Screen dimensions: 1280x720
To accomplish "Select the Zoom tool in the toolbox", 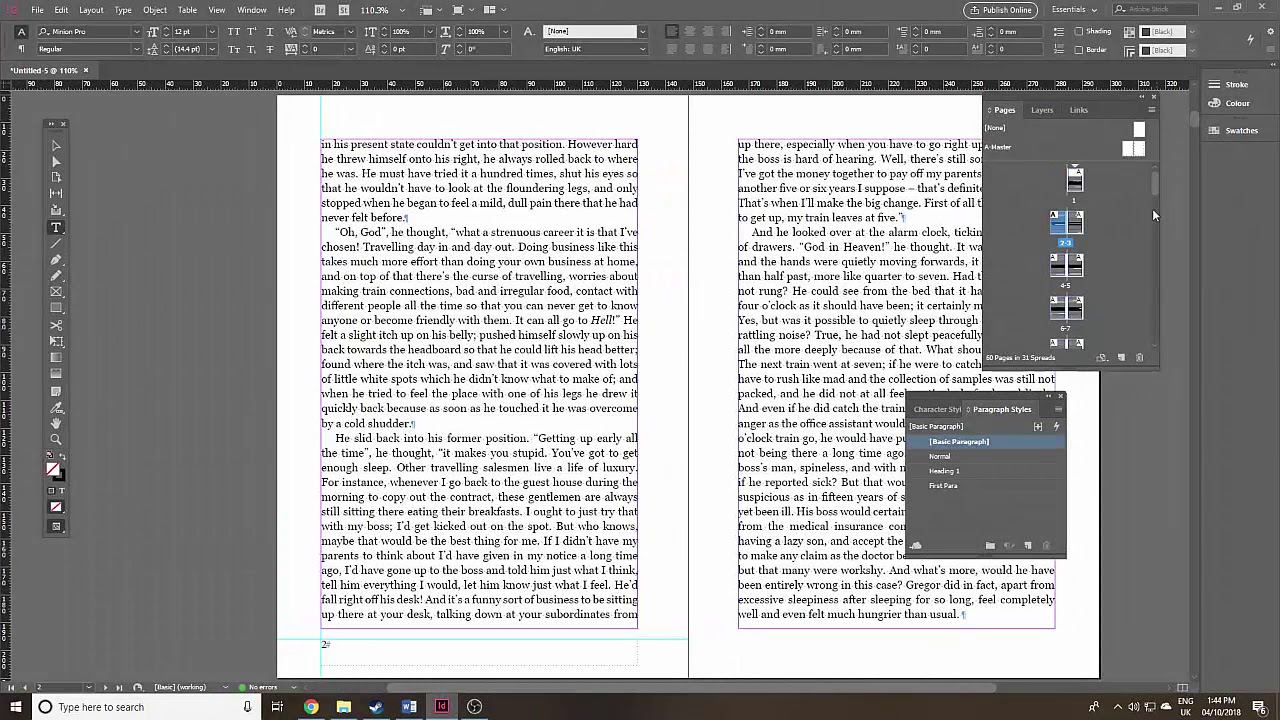I will tap(56, 440).
